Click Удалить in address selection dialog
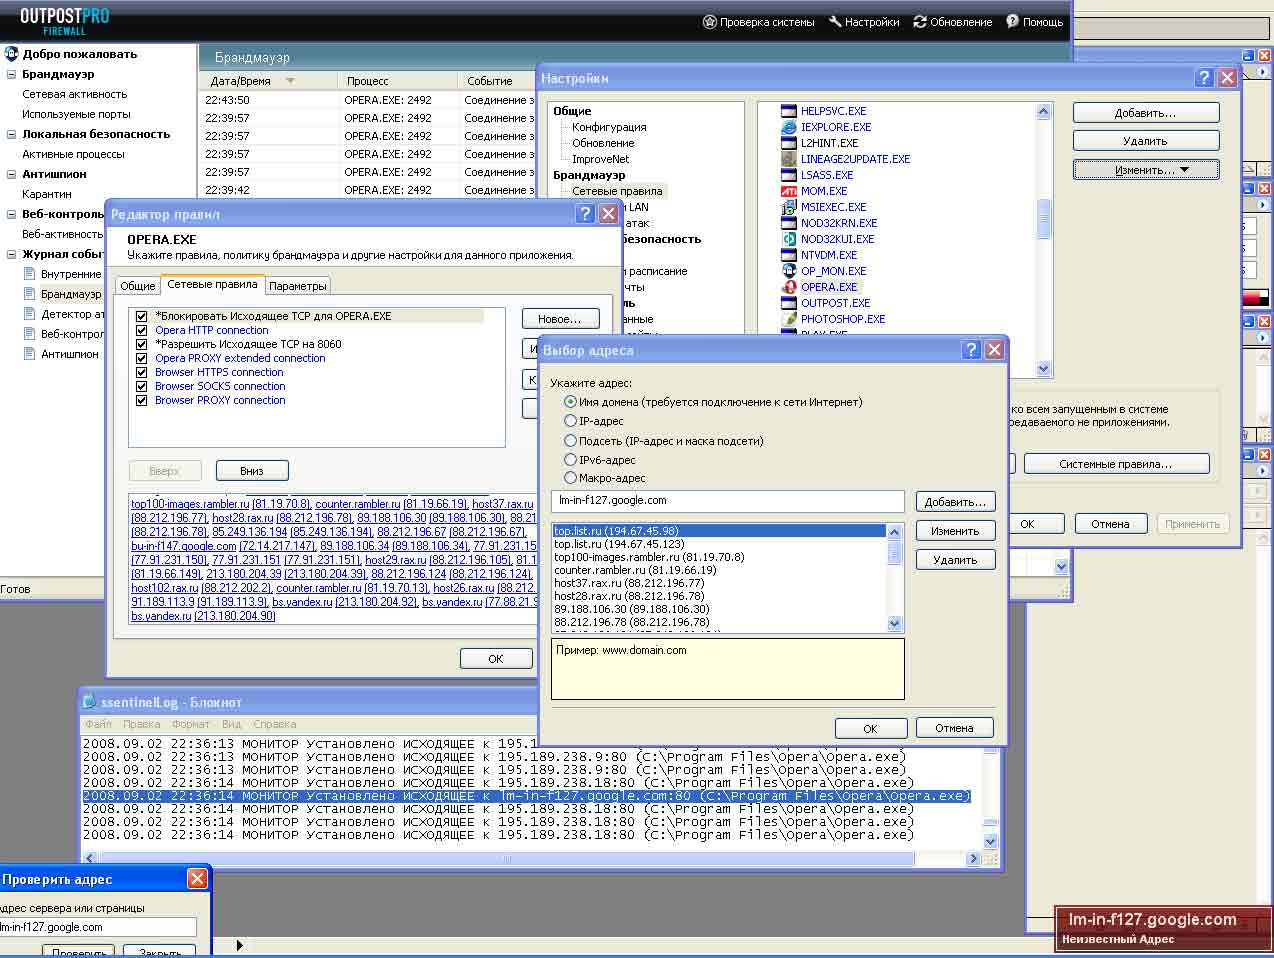The height and width of the screenshot is (958, 1274). 955,560
